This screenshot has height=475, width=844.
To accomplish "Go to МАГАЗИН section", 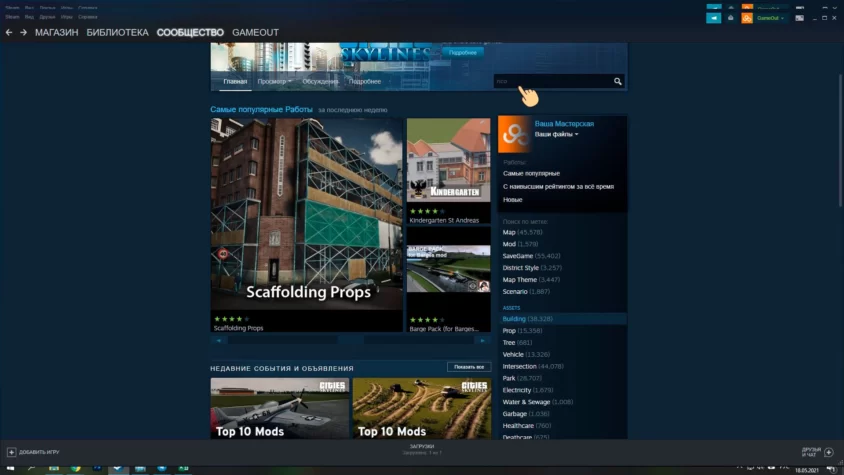I will (x=57, y=32).
